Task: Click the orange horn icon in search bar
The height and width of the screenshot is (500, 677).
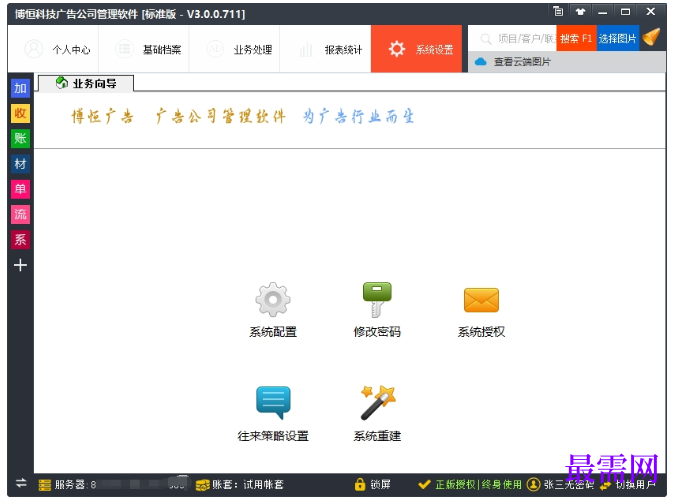Action: click(x=651, y=37)
